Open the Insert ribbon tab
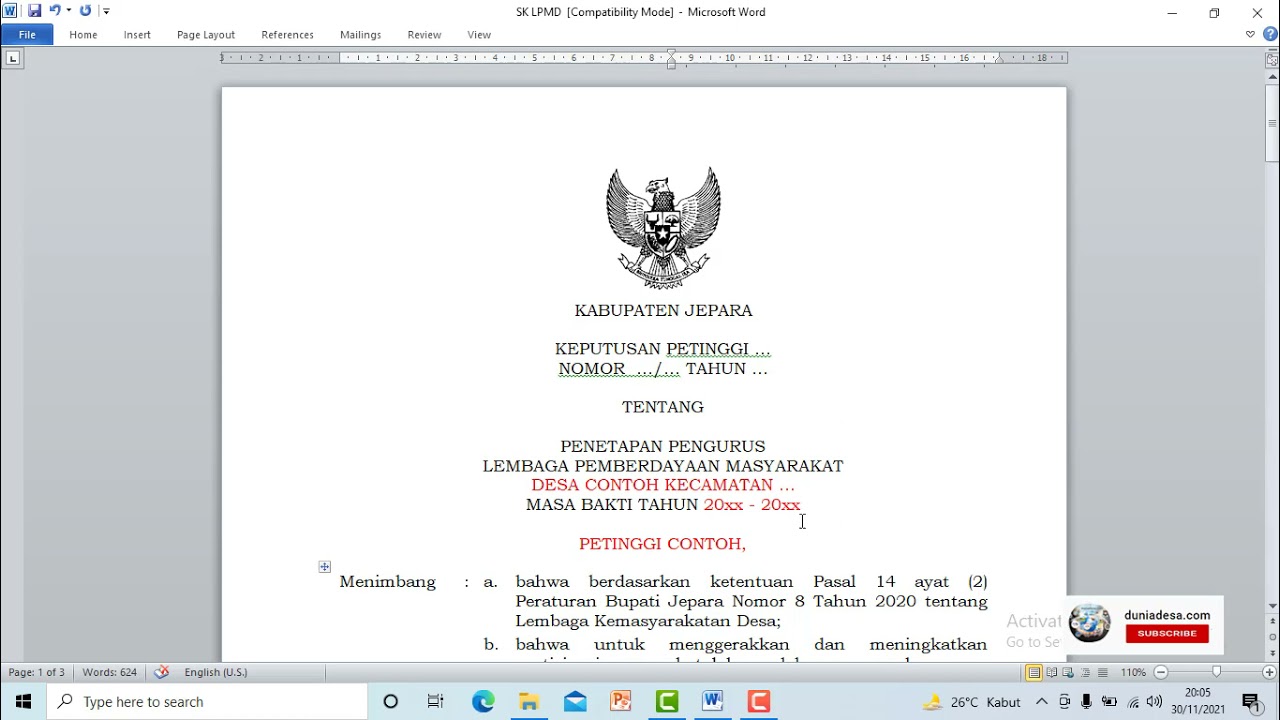1280x720 pixels. pyautogui.click(x=137, y=34)
